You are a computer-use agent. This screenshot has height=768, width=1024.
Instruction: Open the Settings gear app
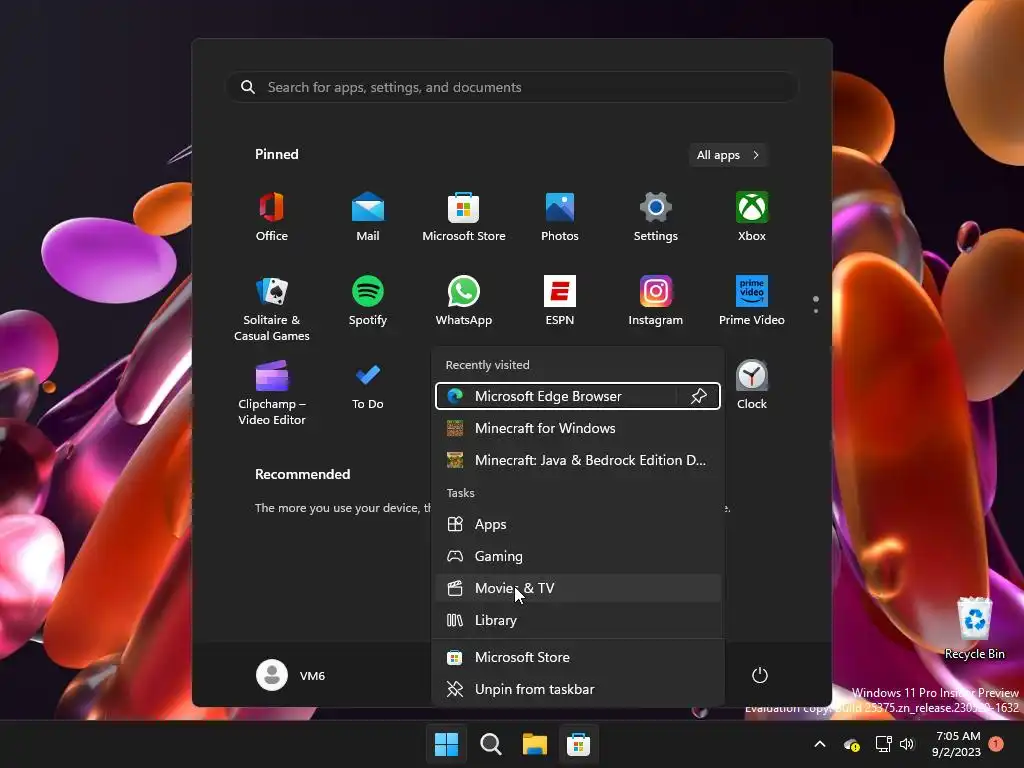(656, 217)
